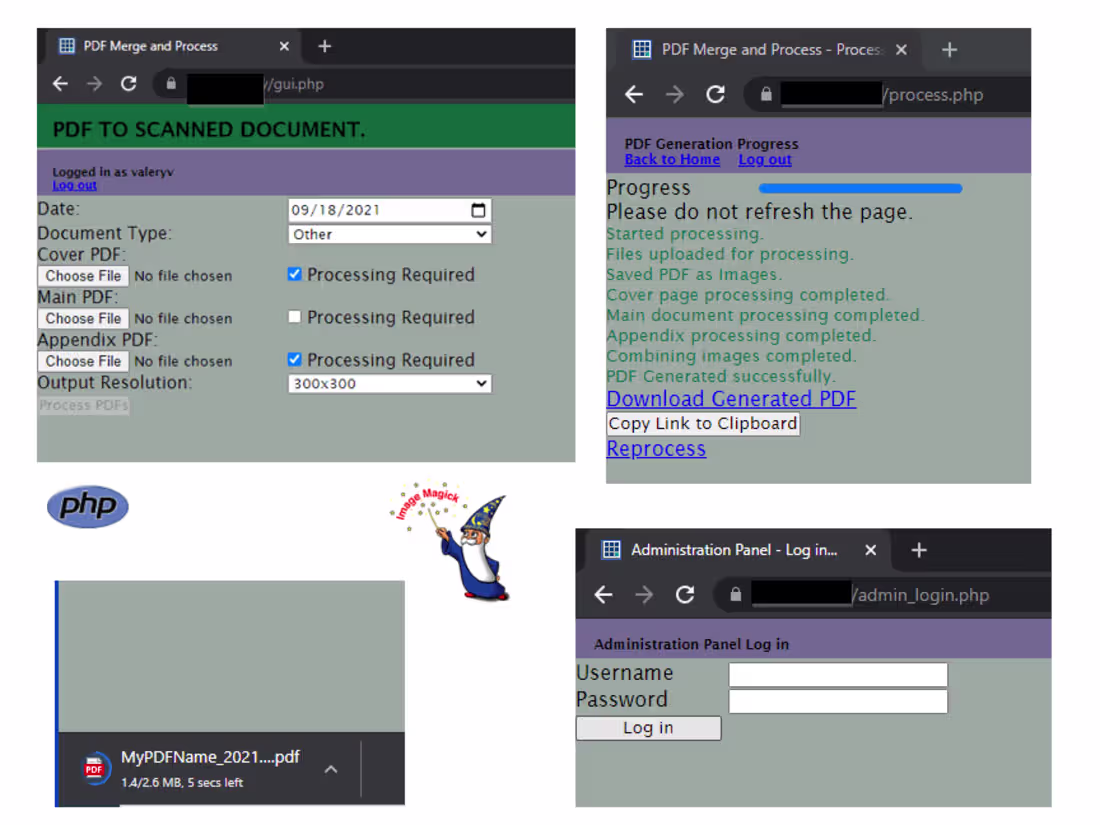This screenshot has height=825, width=1100.
Task: Click the Download Generated PDF link
Action: [731, 398]
